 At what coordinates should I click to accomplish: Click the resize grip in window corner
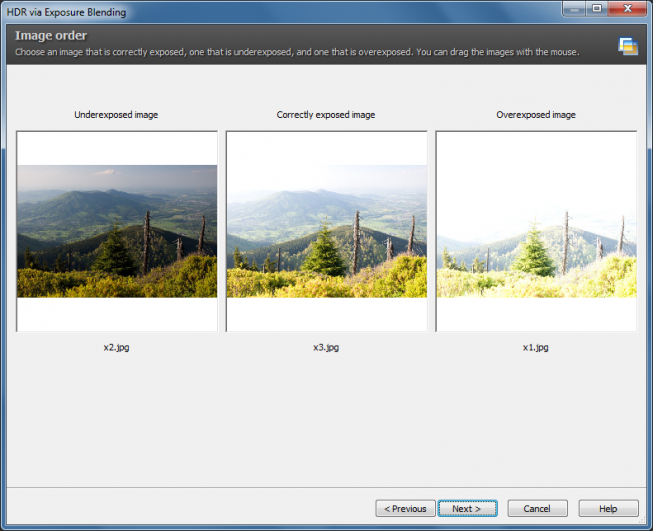(x=643, y=521)
